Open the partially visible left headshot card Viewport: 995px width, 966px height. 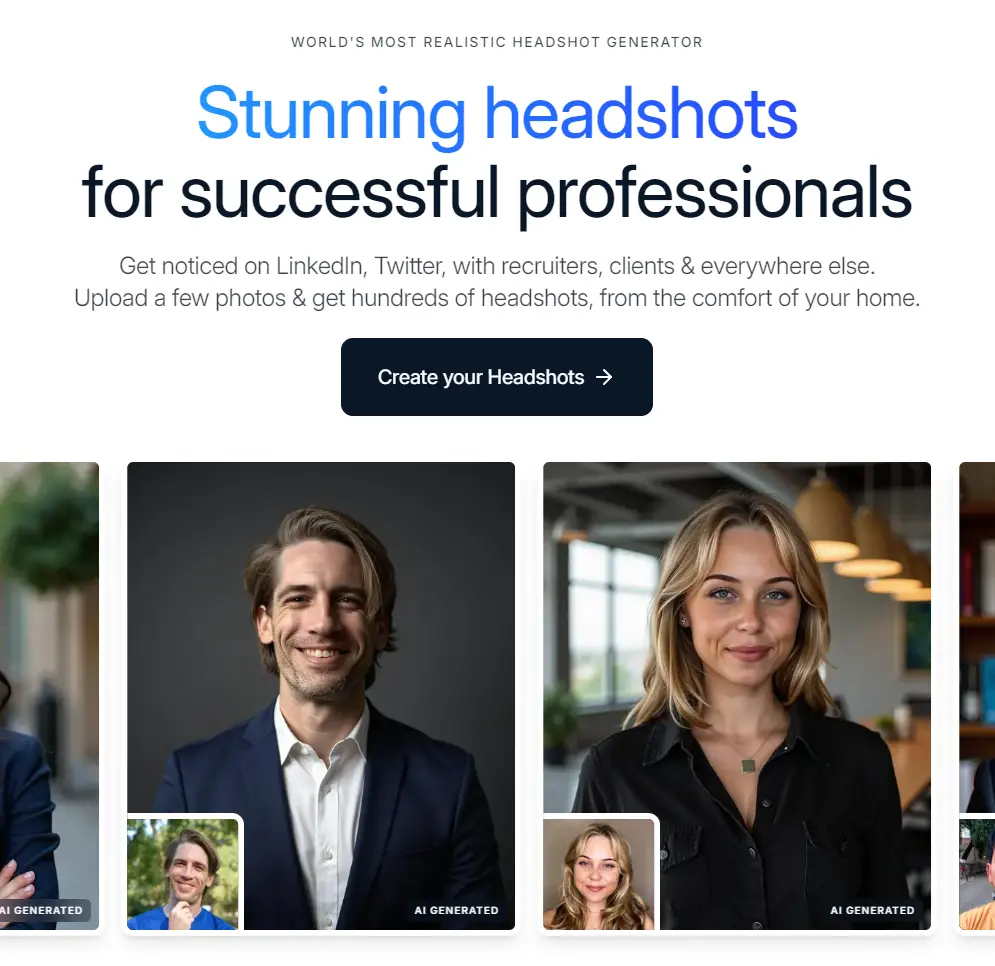coord(49,696)
